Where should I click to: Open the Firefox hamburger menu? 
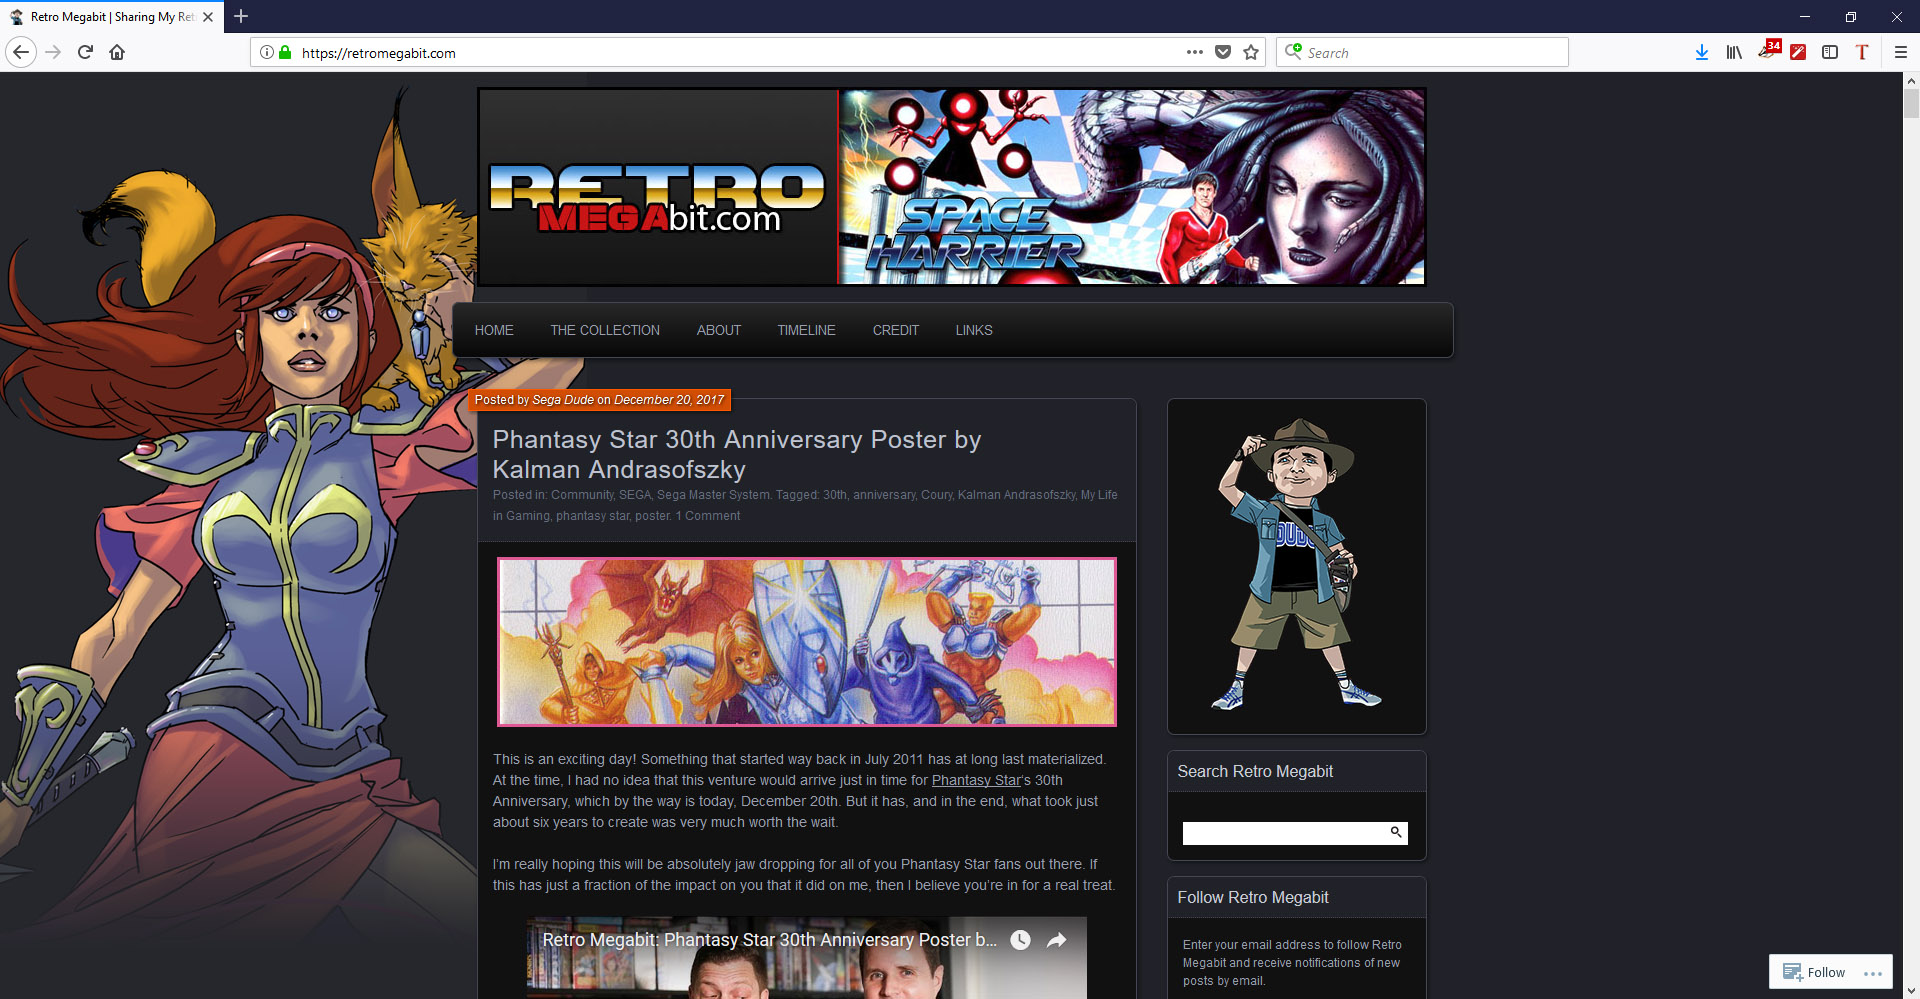point(1900,52)
